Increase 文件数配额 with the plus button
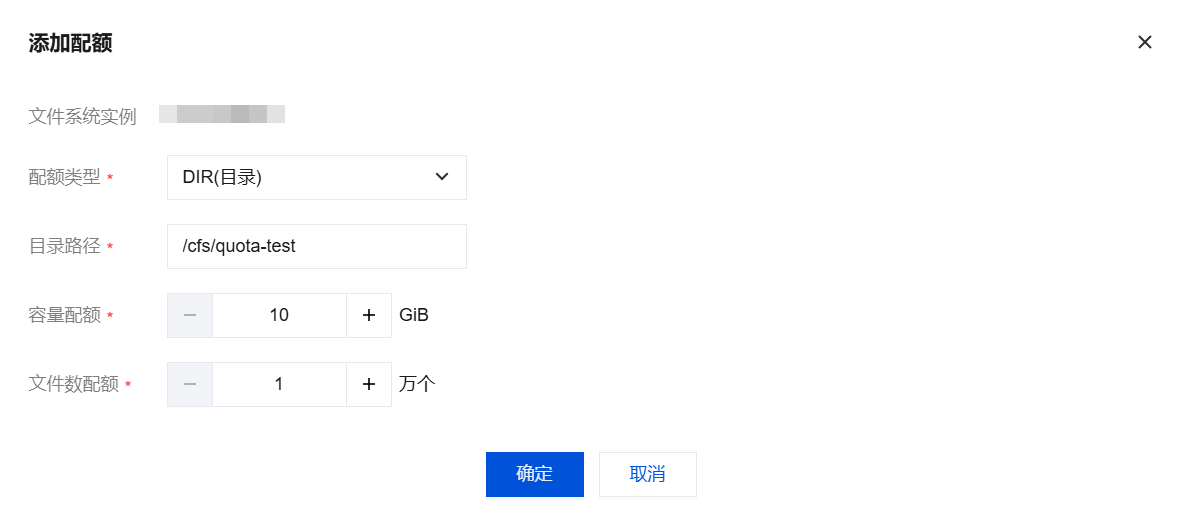 pyautogui.click(x=369, y=384)
